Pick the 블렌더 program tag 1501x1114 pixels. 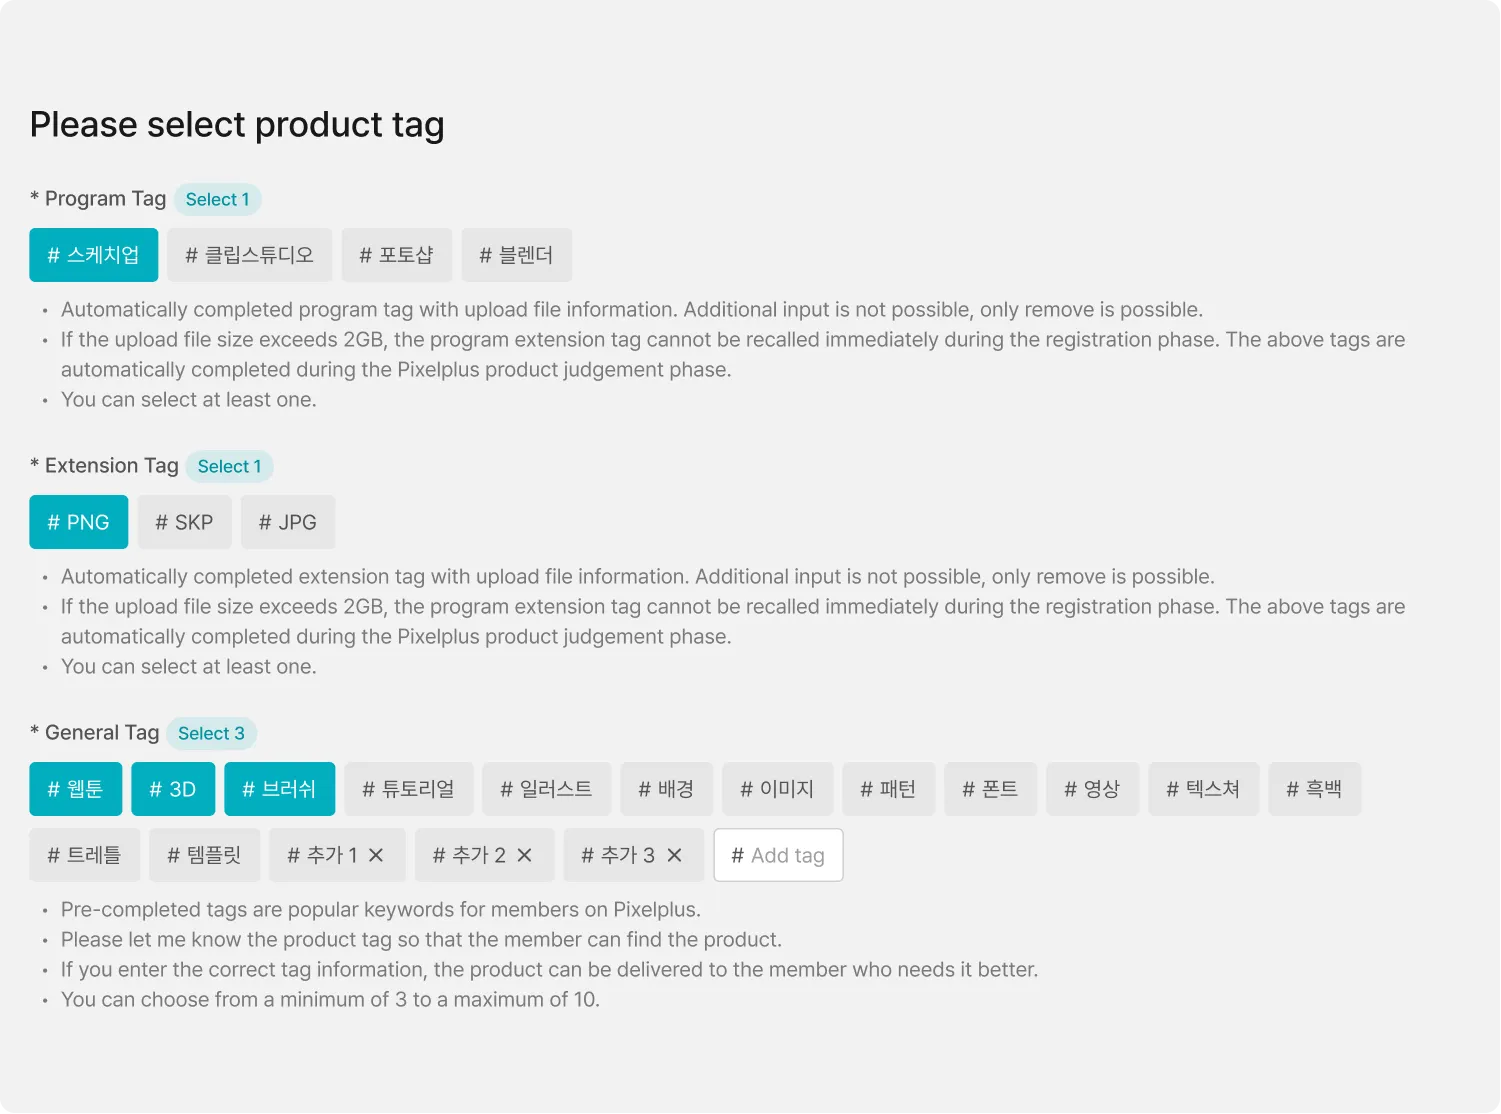tap(516, 255)
